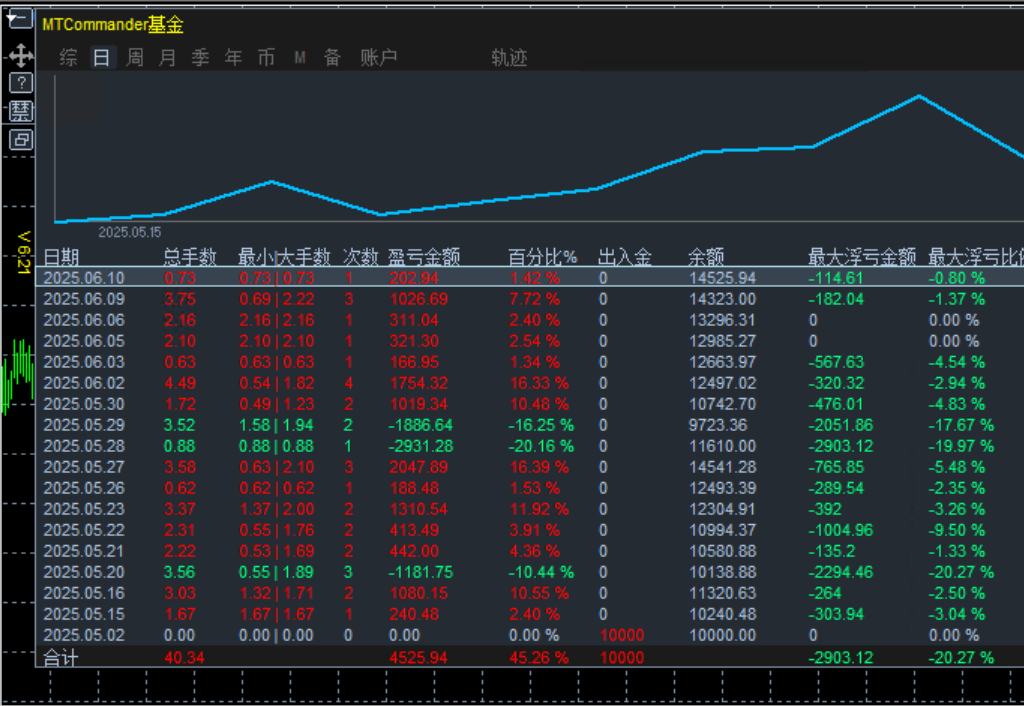Select the 季 quarterly tab
The height and width of the screenshot is (706, 1024).
[x=200, y=58]
